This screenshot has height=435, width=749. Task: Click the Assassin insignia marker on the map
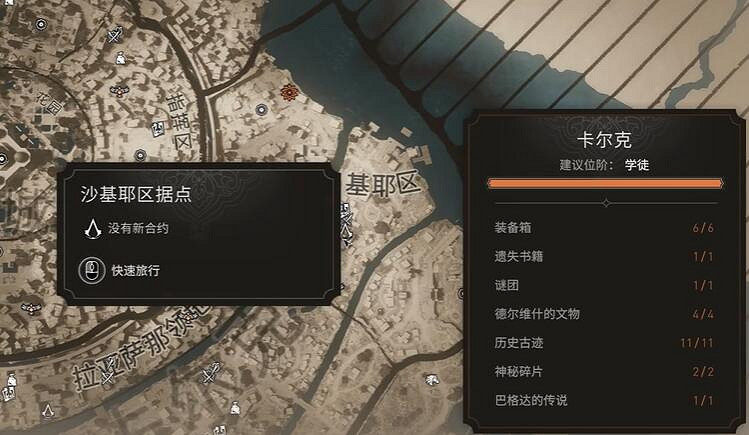coord(48,411)
